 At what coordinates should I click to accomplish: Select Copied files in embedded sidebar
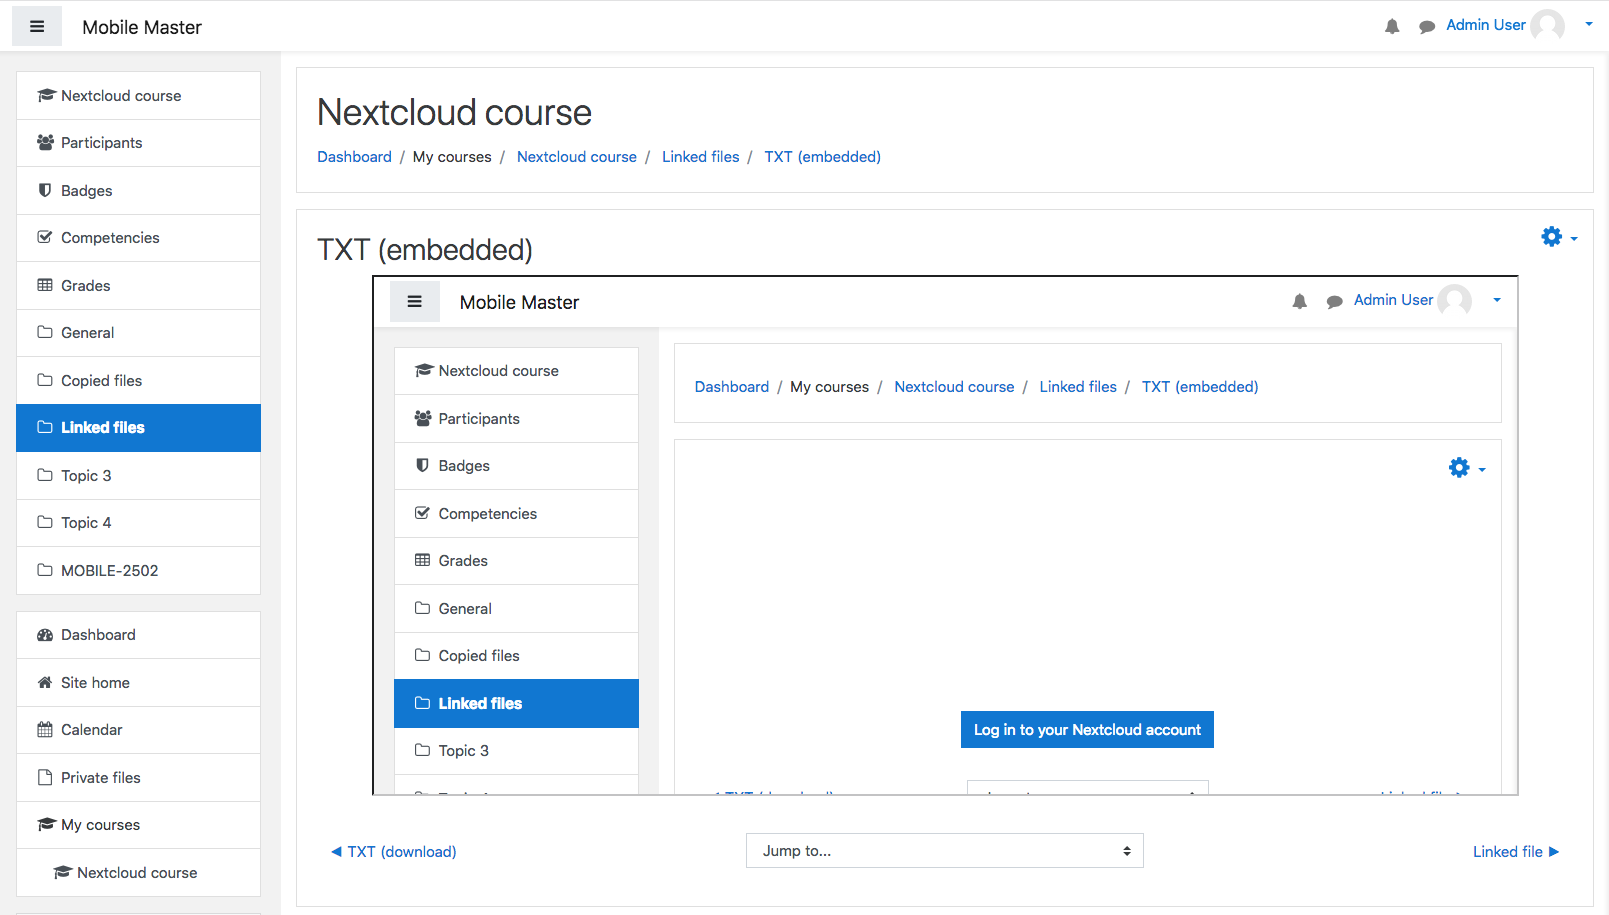[x=516, y=656]
